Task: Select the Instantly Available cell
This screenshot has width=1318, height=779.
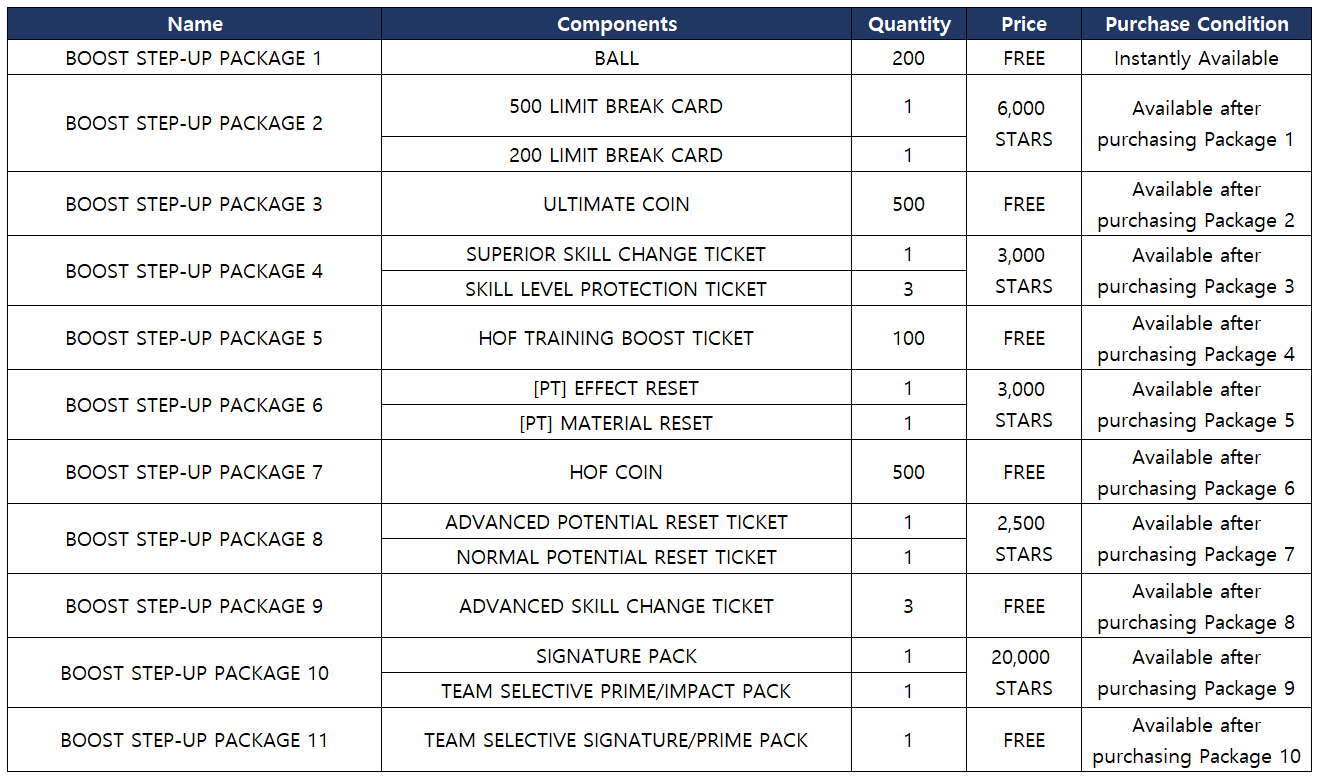Action: (1196, 58)
